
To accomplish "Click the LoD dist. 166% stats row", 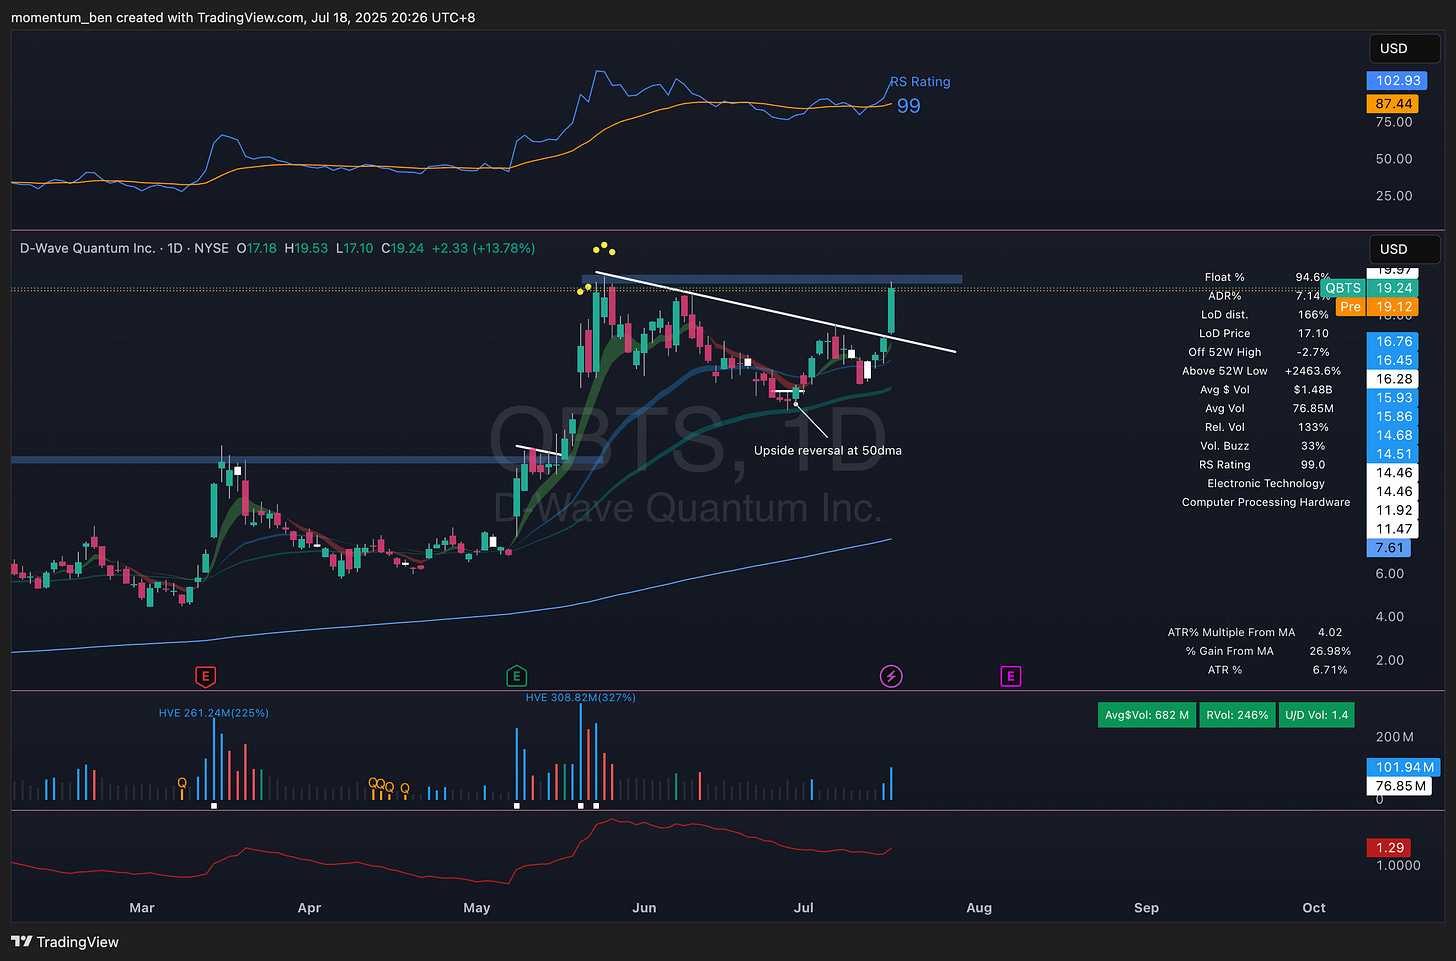I will [1267, 315].
